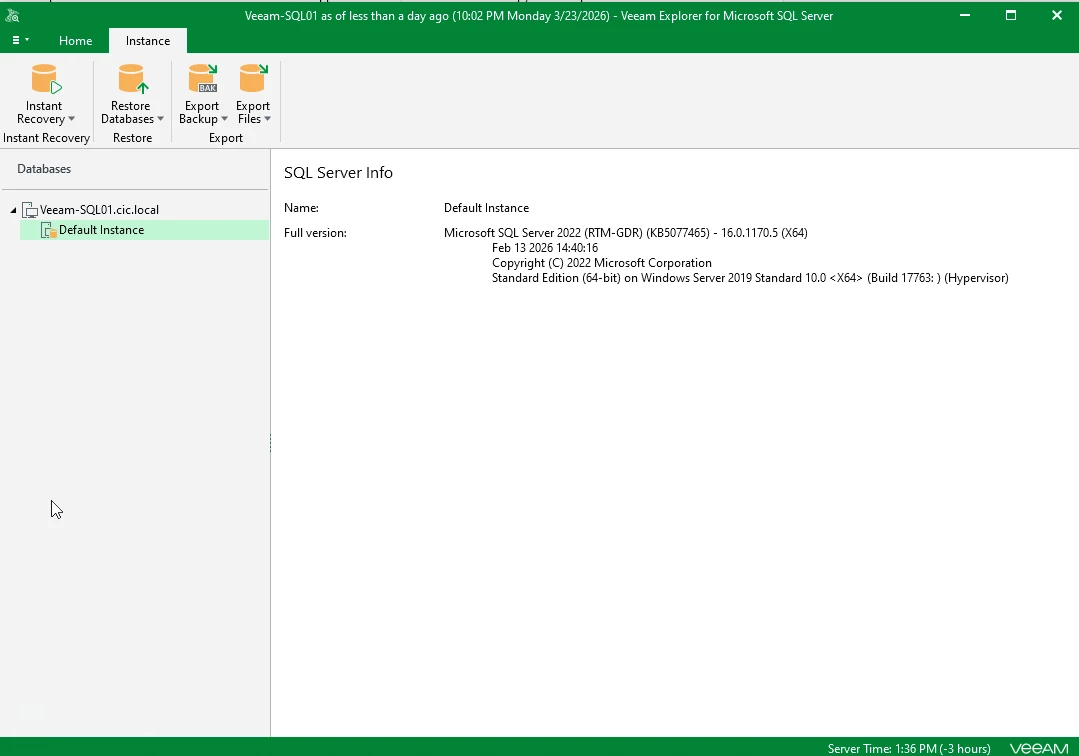The height and width of the screenshot is (756, 1079).
Task: Click the Server Time status bar entry
Action: coord(909,748)
